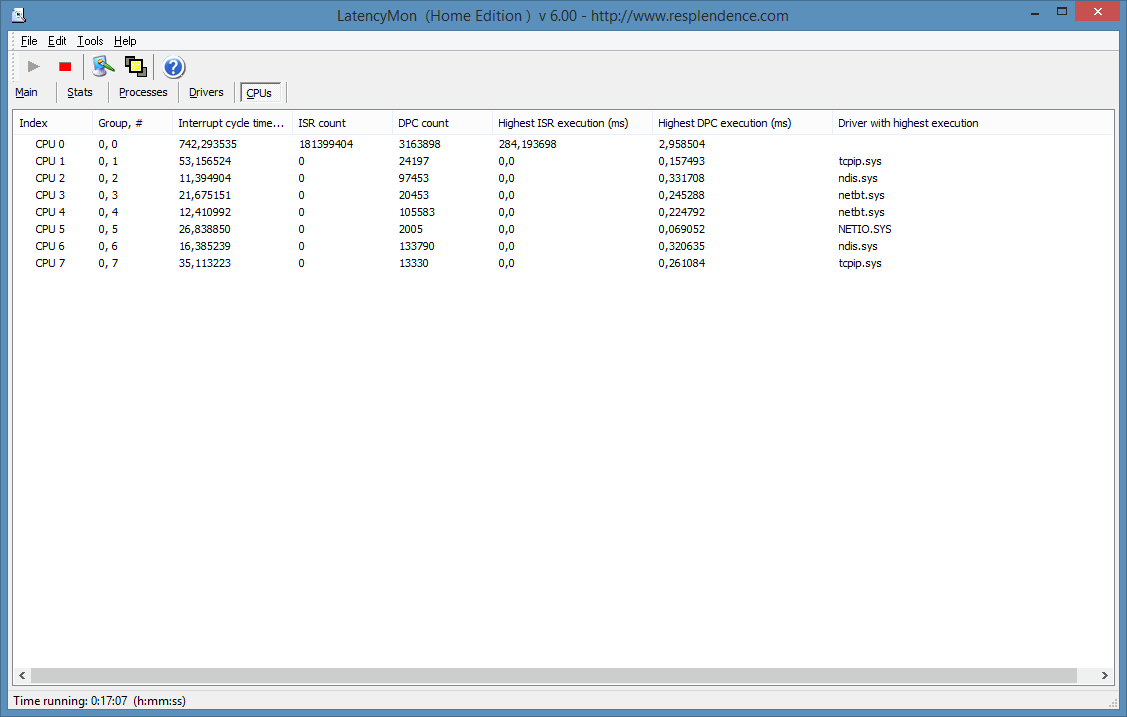Open the options tool icon in toolbar

point(103,67)
